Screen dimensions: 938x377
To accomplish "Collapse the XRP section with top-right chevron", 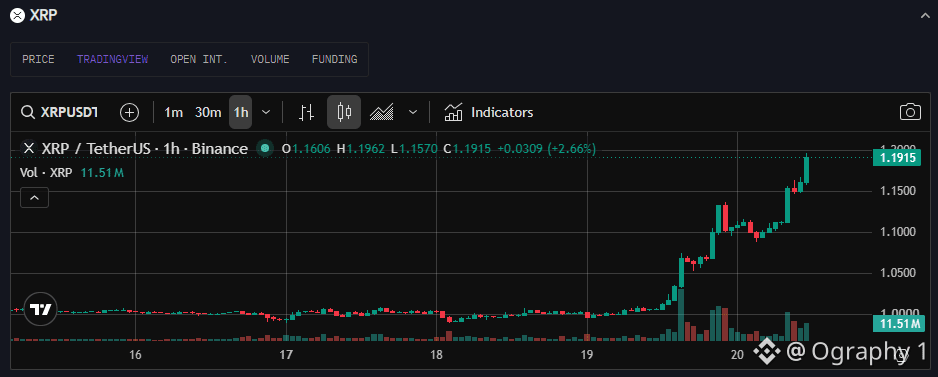I will 924,16.
